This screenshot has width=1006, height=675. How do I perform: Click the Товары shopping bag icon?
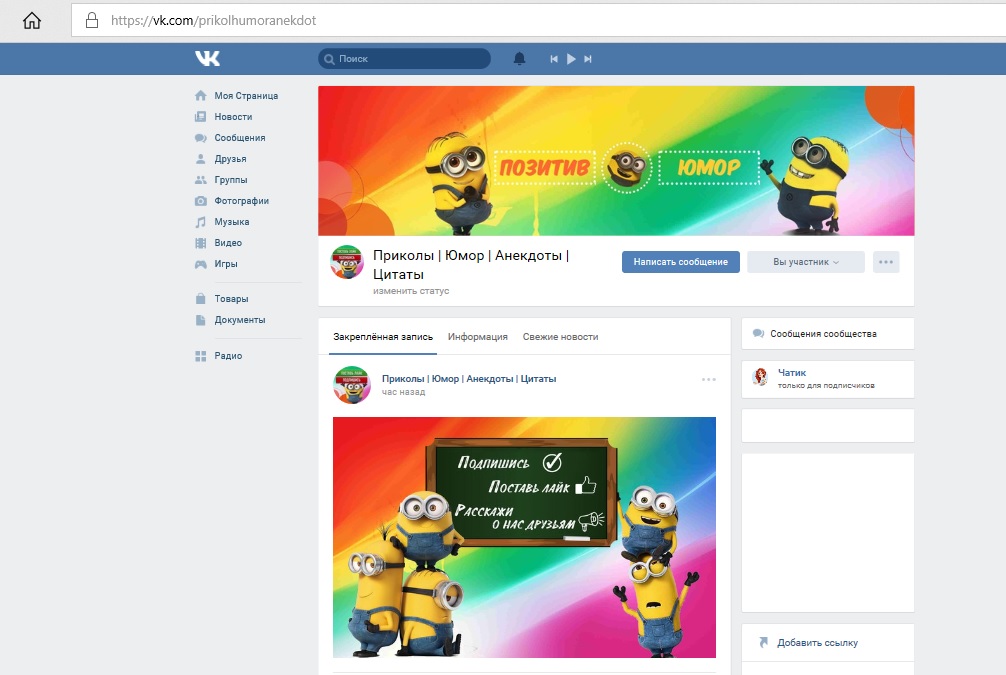201,299
